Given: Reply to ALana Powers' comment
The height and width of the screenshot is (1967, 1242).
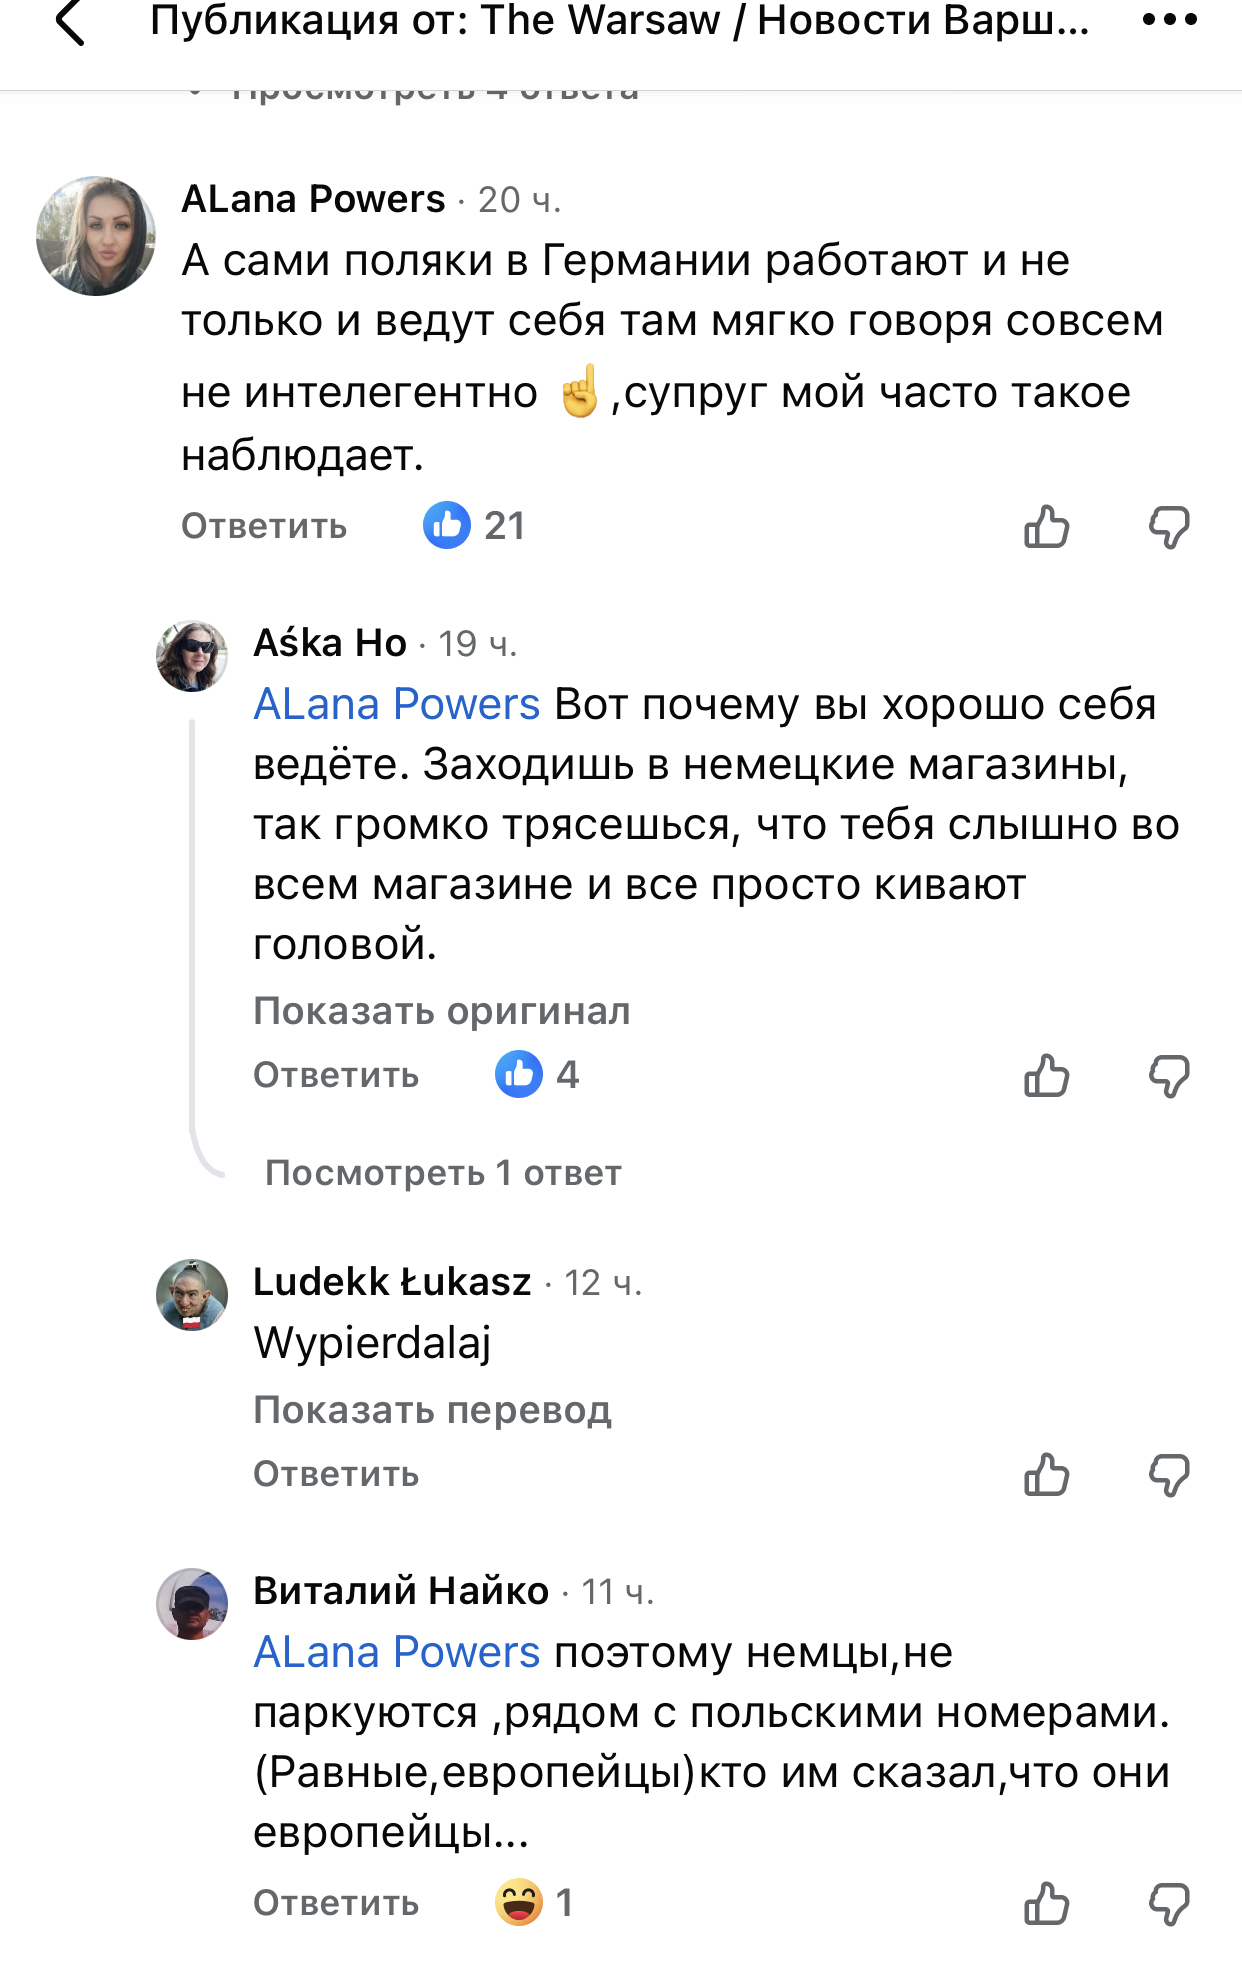Looking at the screenshot, I should (x=264, y=526).
